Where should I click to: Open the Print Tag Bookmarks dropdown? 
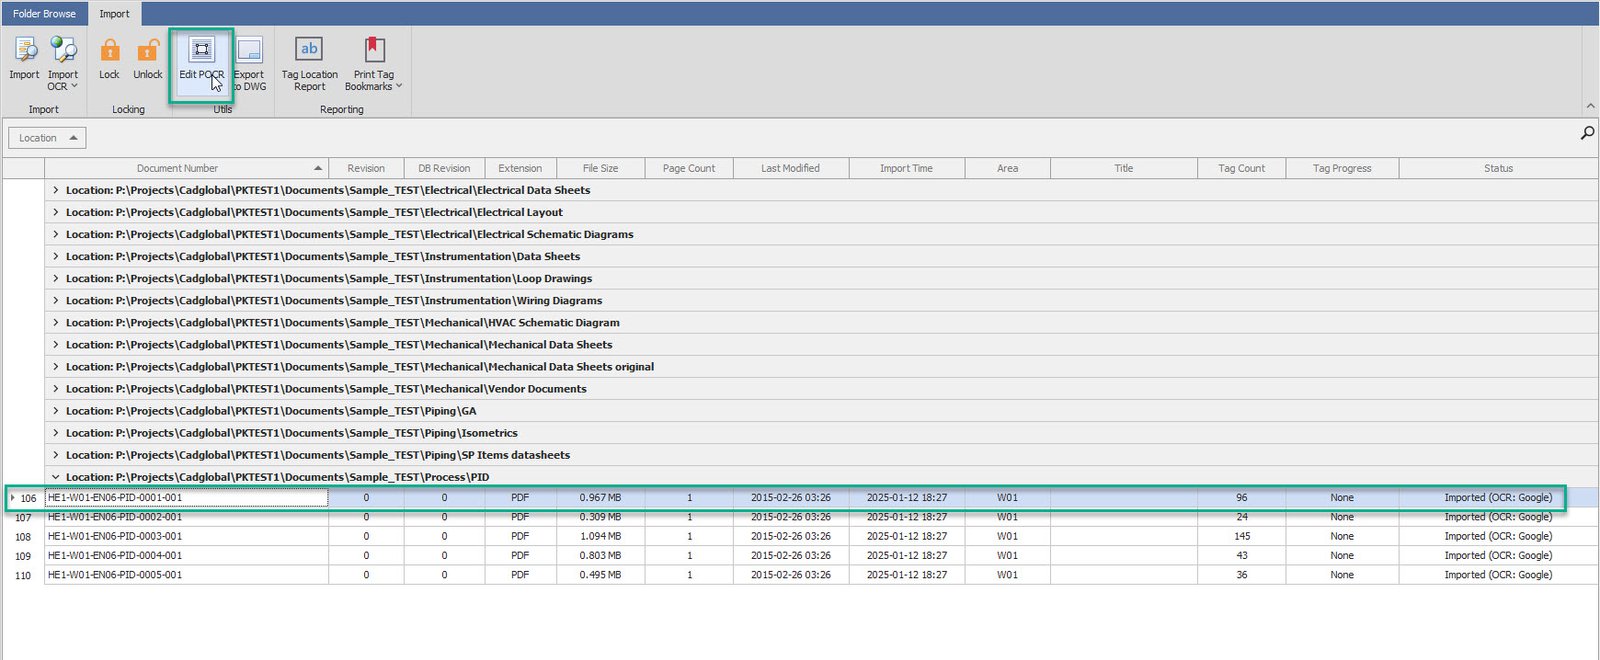tap(373, 64)
